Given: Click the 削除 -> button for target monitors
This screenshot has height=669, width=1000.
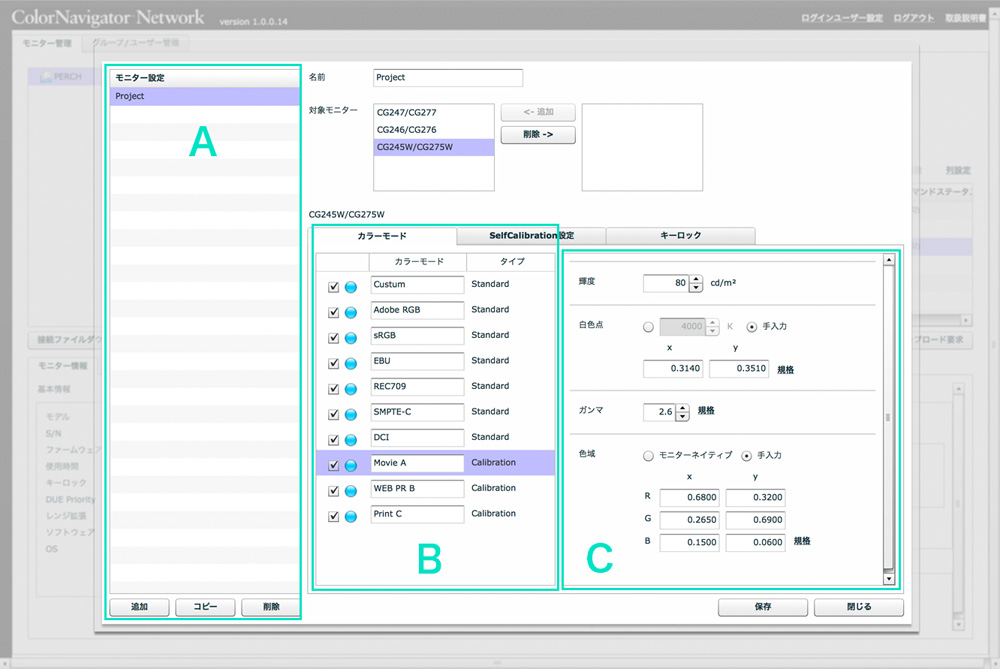Looking at the screenshot, I should 538,135.
